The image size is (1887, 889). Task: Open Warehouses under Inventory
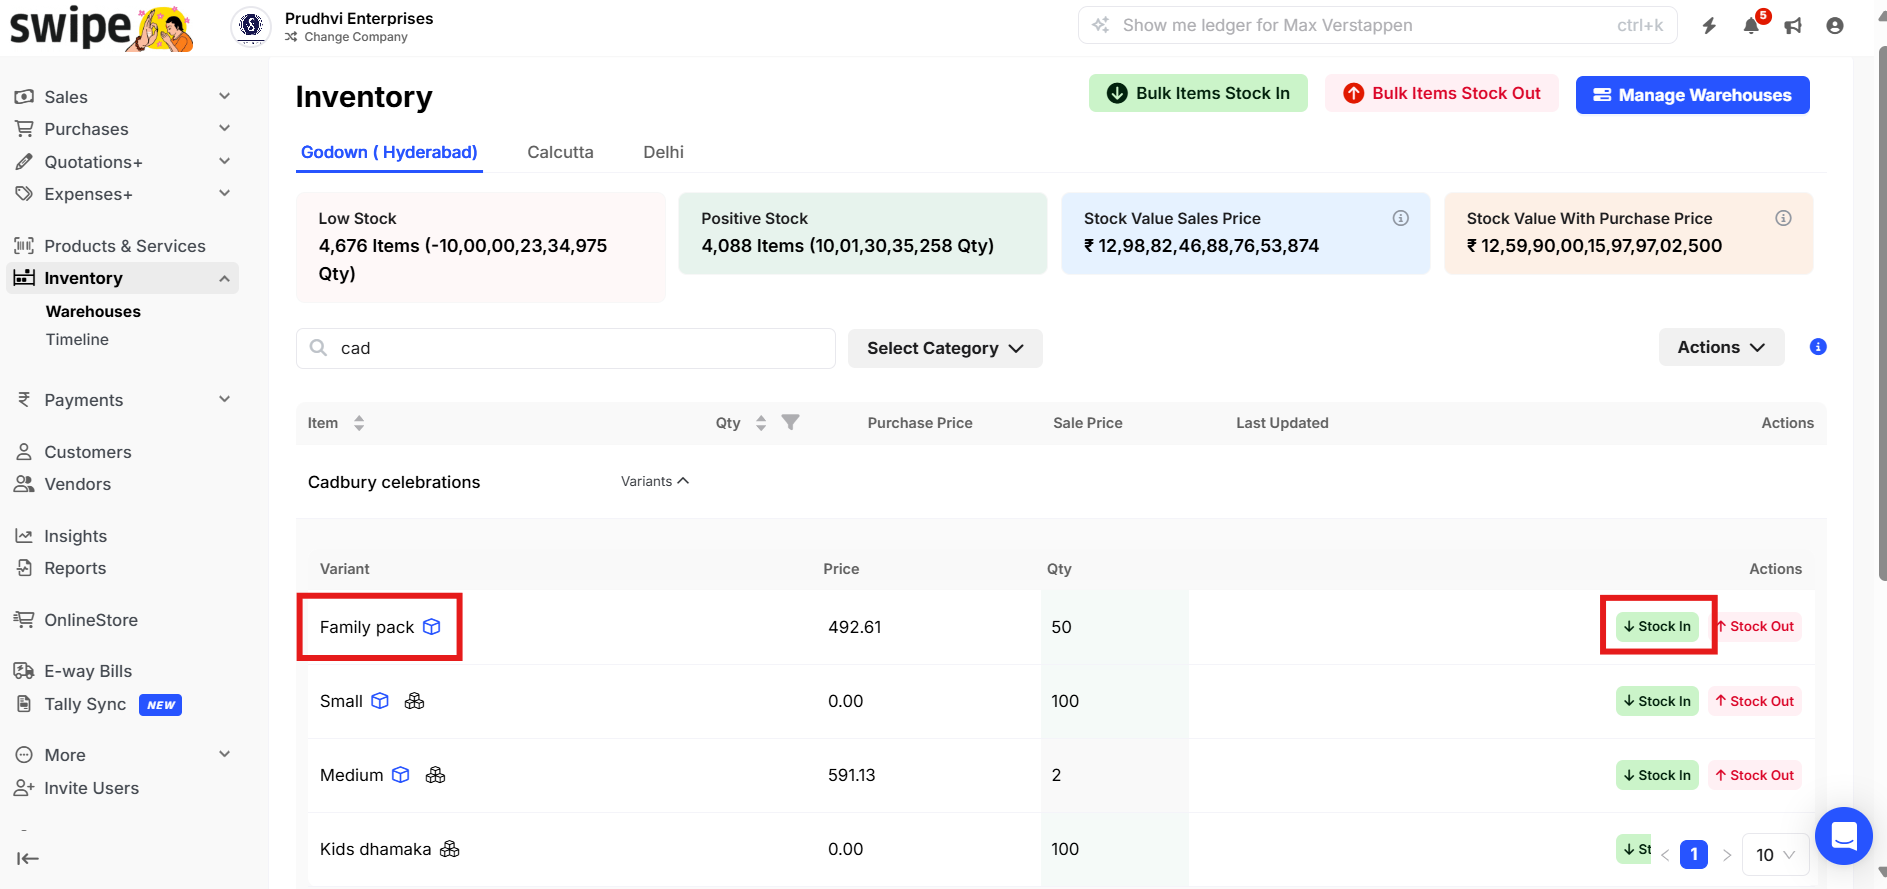point(93,311)
